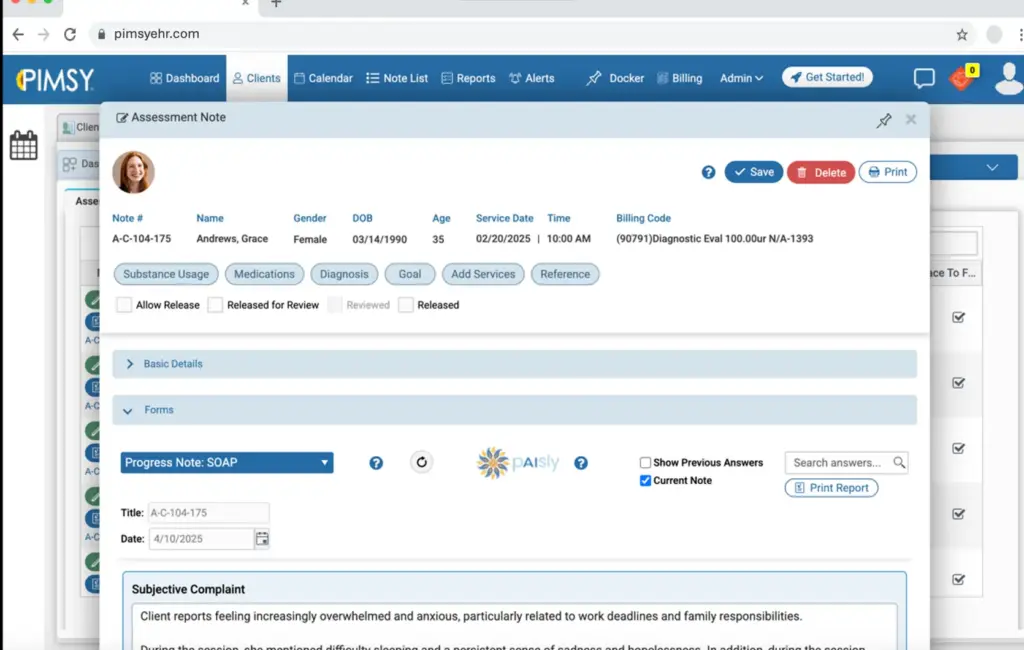The height and width of the screenshot is (650, 1024).
Task: Check the Allow Release checkbox
Action: (124, 305)
